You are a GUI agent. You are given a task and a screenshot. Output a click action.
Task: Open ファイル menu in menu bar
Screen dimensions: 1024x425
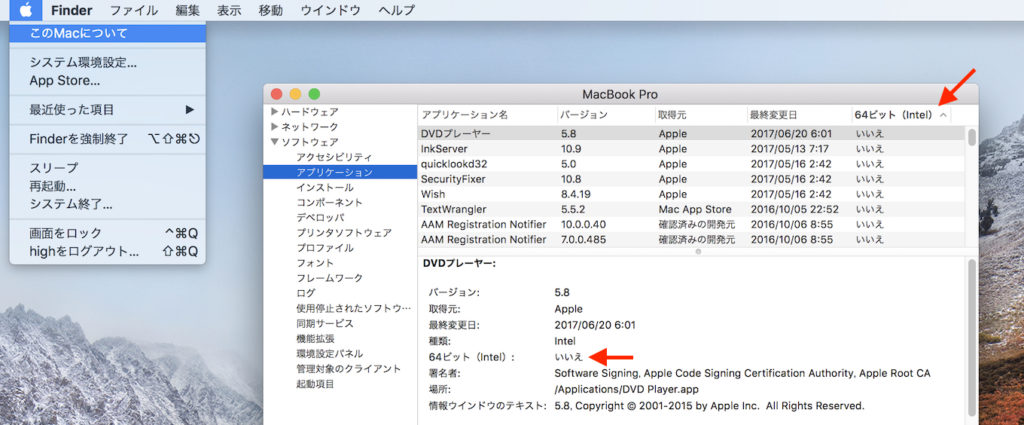(133, 10)
